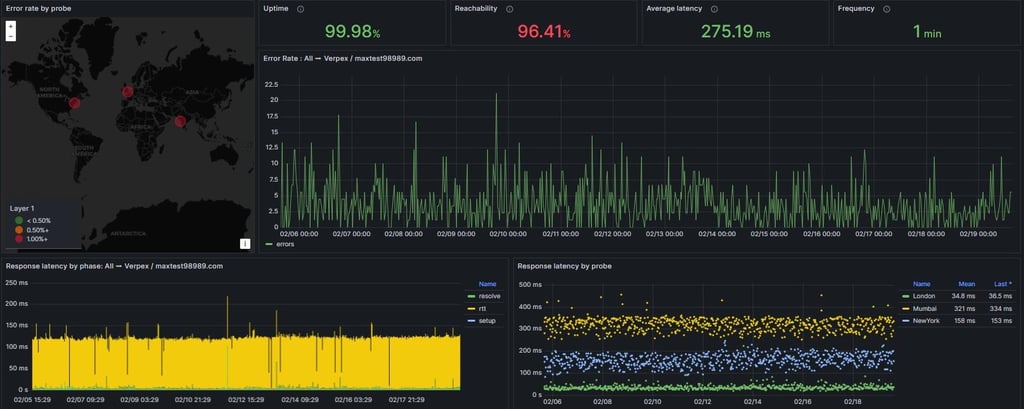Click the India probe marker on map
This screenshot has height=409, width=1024.
180,122
